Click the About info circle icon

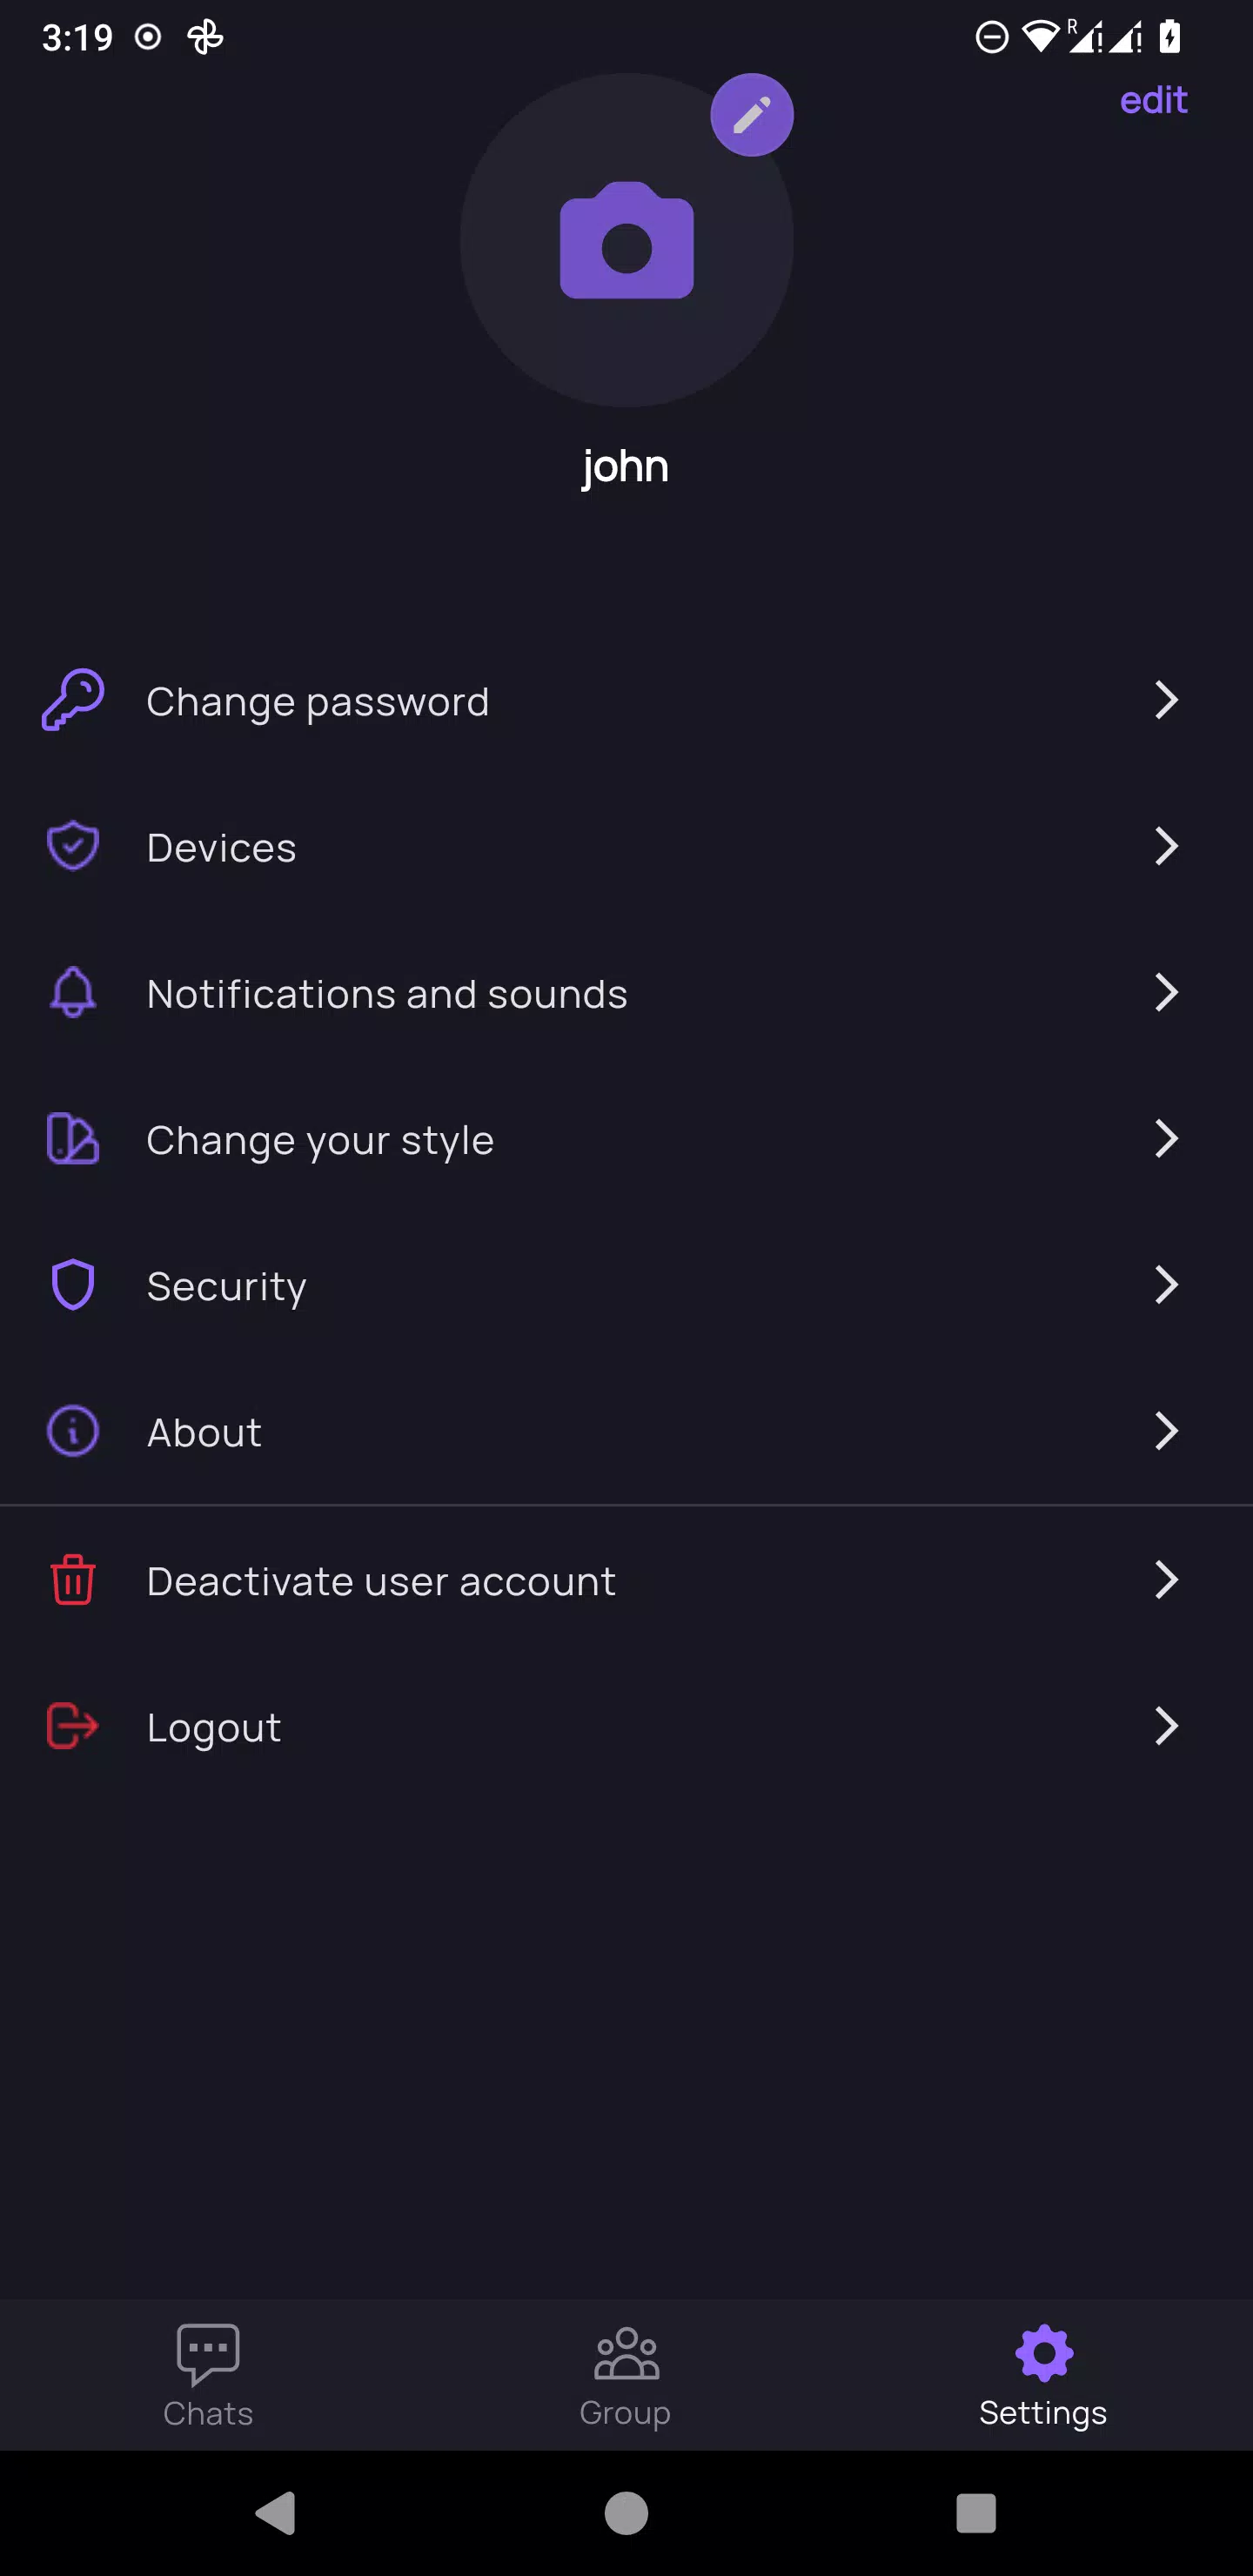click(x=73, y=1431)
